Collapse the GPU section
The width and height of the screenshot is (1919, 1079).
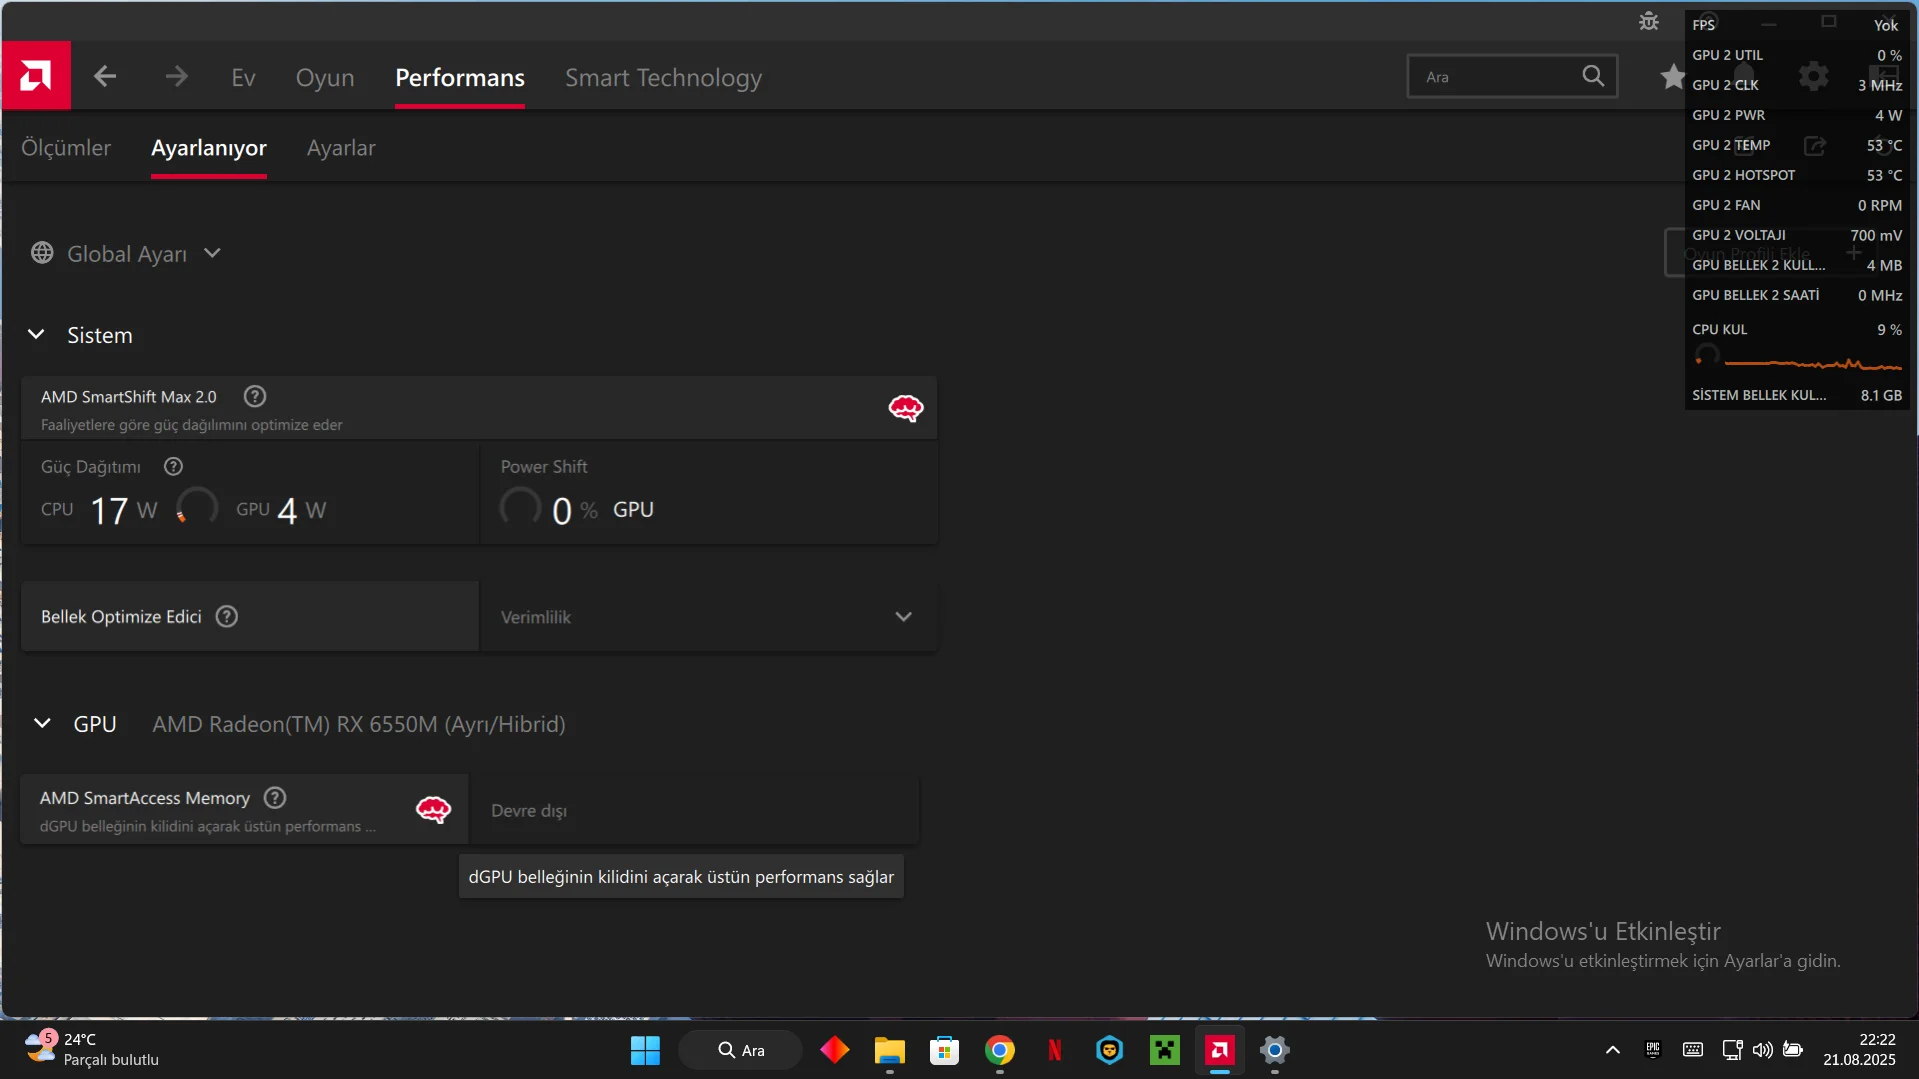coord(42,723)
